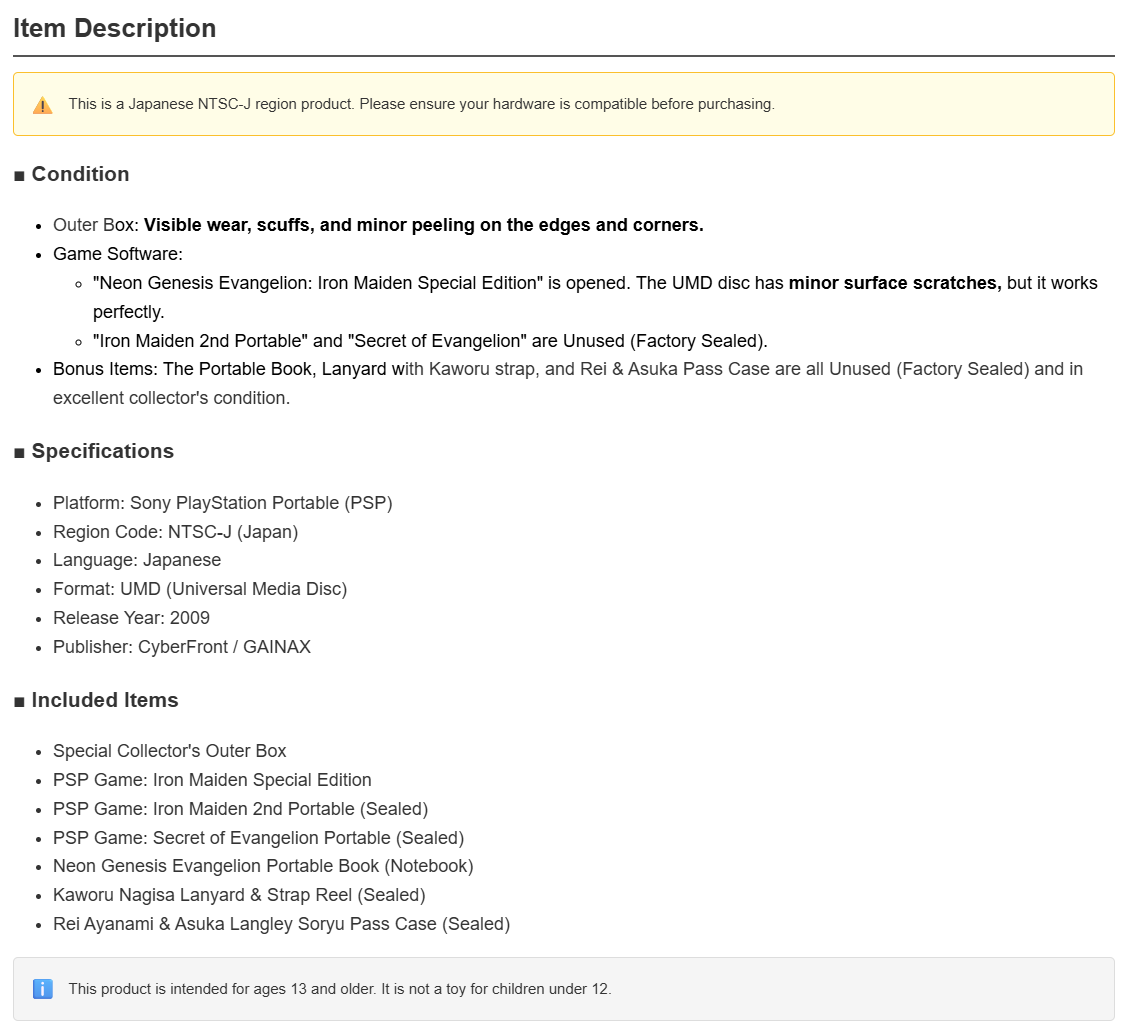Image resolution: width=1121 pixels, height=1034 pixels.
Task: Click the 'Game Software:' list item
Action: [x=118, y=254]
